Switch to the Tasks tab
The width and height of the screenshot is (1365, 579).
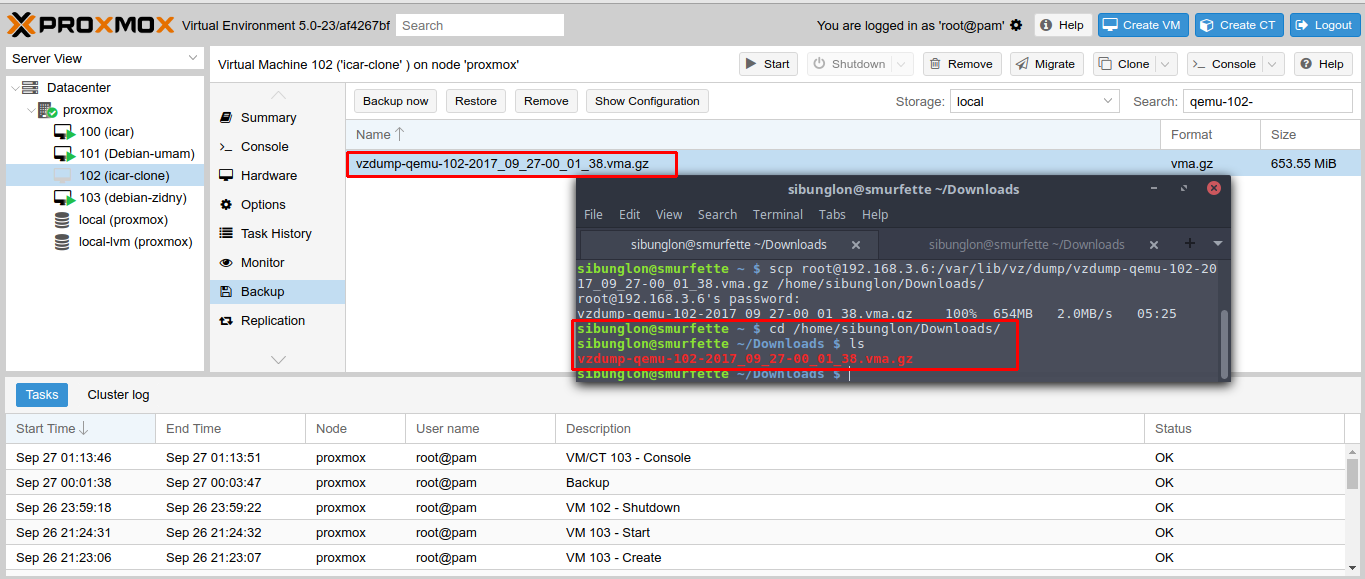(42, 395)
